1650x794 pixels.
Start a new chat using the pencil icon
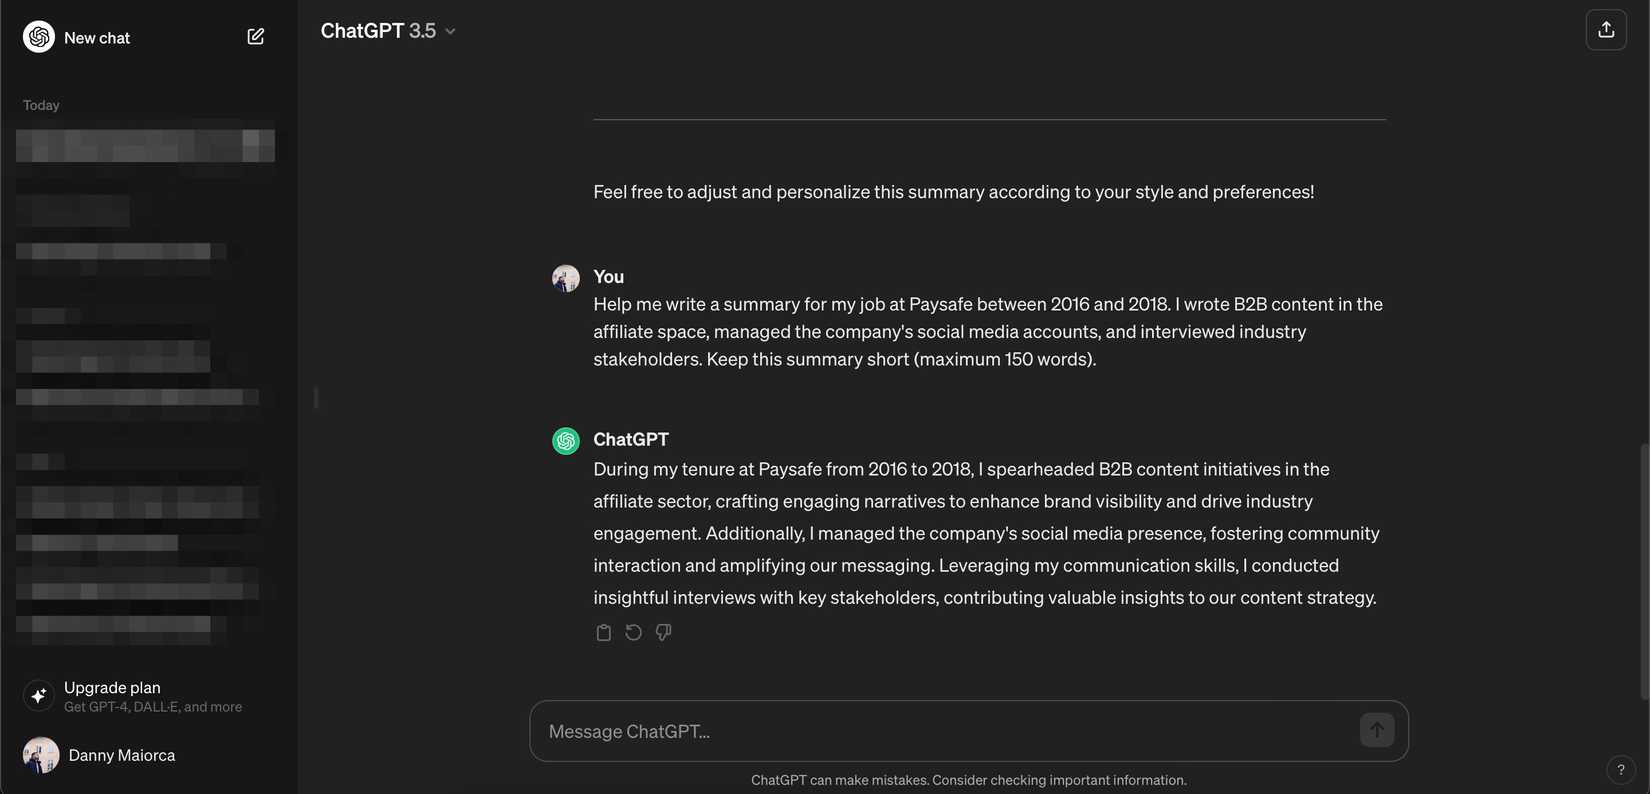[255, 35]
